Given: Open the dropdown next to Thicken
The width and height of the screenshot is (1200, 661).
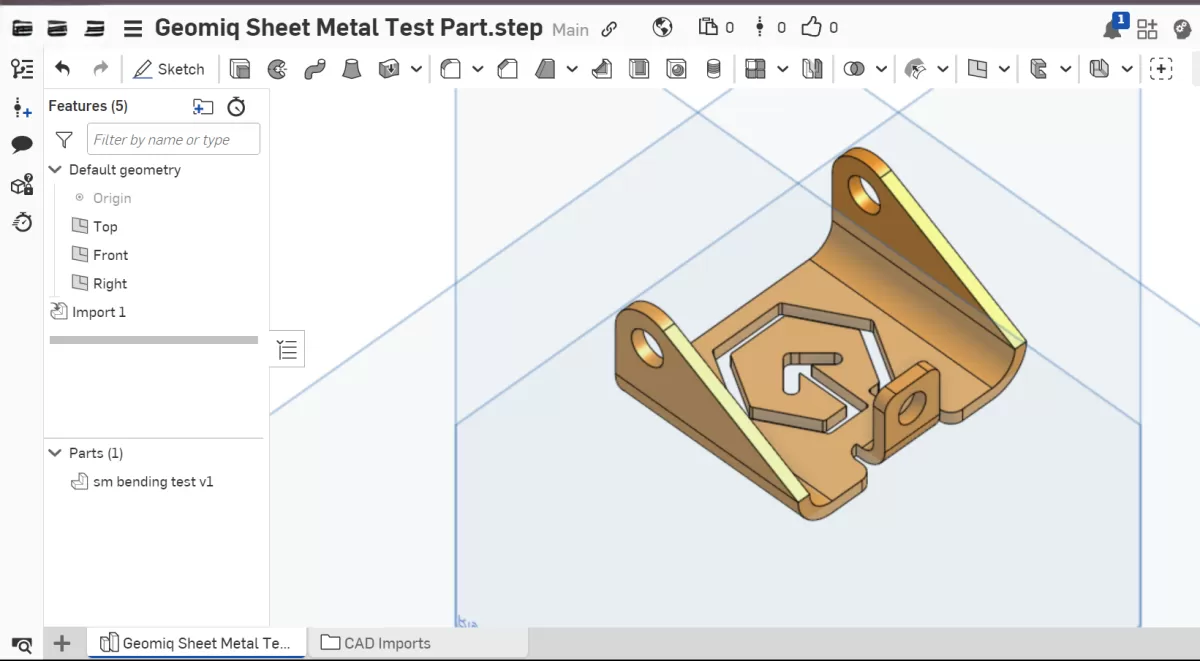Looking at the screenshot, I should tap(415, 69).
